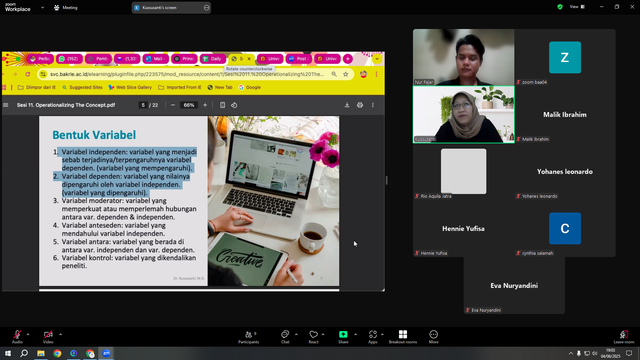The height and width of the screenshot is (360, 640).
Task: Rotate the PDF counterclockwise
Action: (234, 105)
